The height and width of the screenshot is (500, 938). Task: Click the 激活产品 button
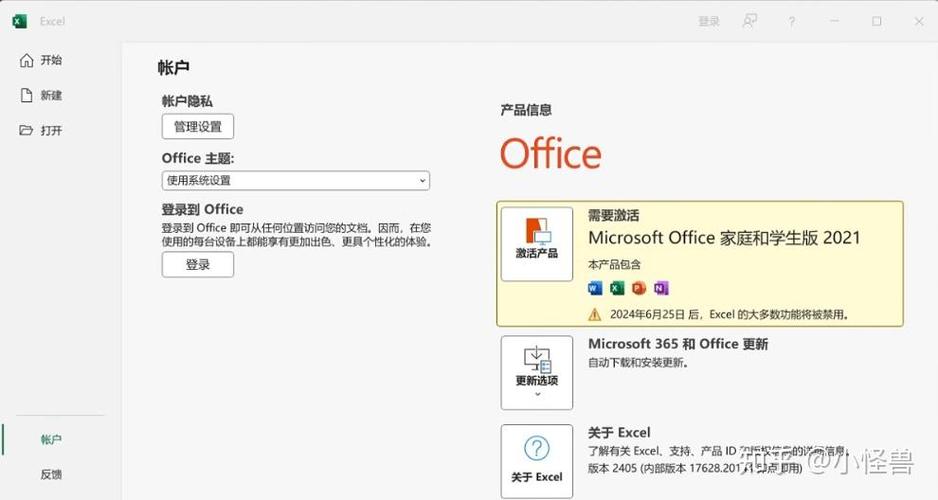coord(537,244)
